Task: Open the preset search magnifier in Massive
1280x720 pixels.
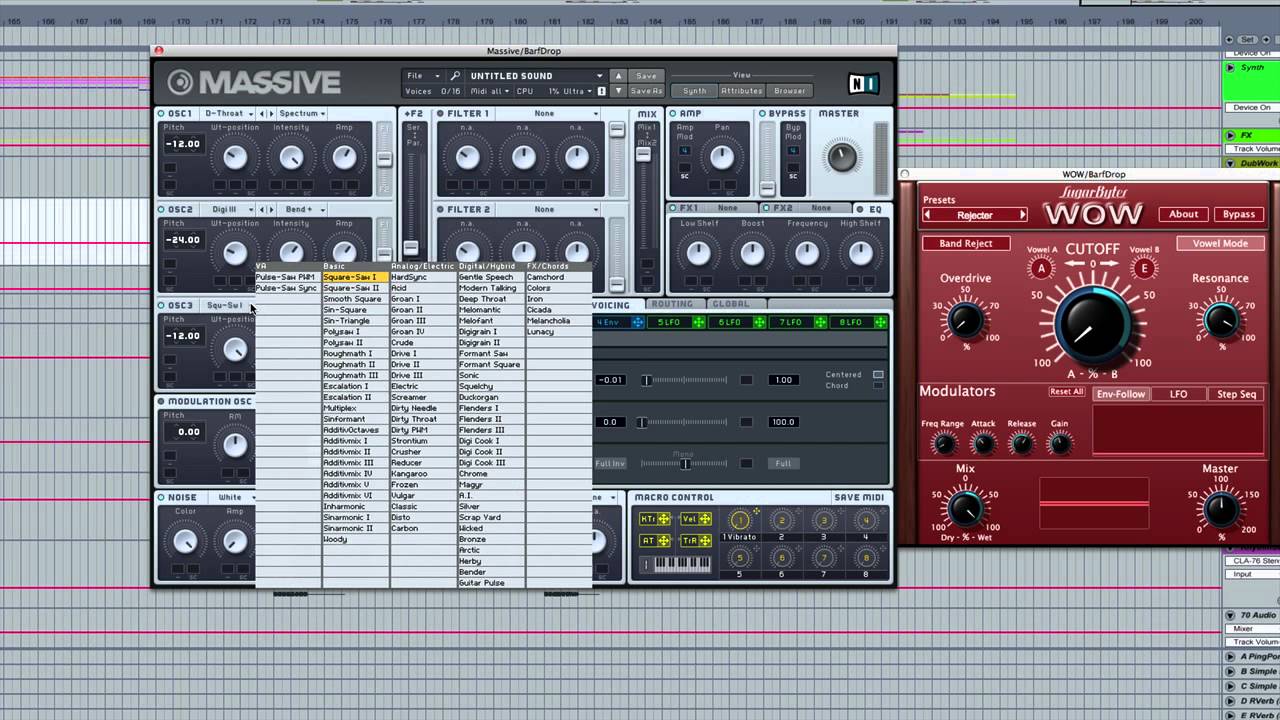Action: pyautogui.click(x=455, y=76)
